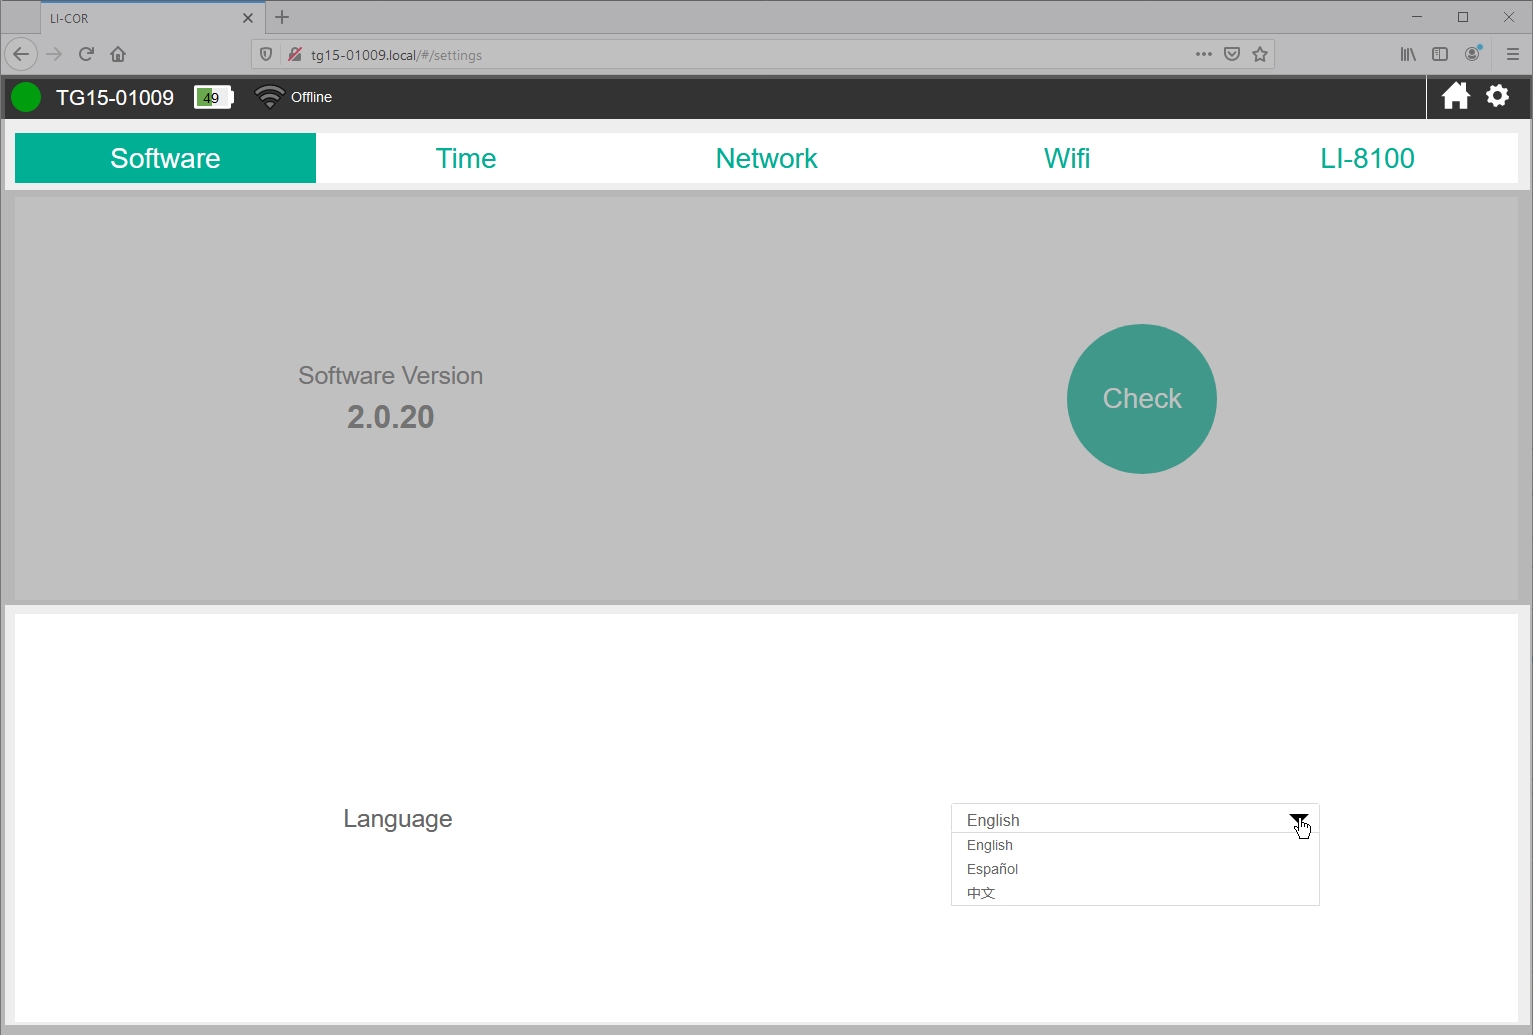The height and width of the screenshot is (1035, 1533).
Task: Open the Firefox hamburger menu
Action: [1512, 54]
